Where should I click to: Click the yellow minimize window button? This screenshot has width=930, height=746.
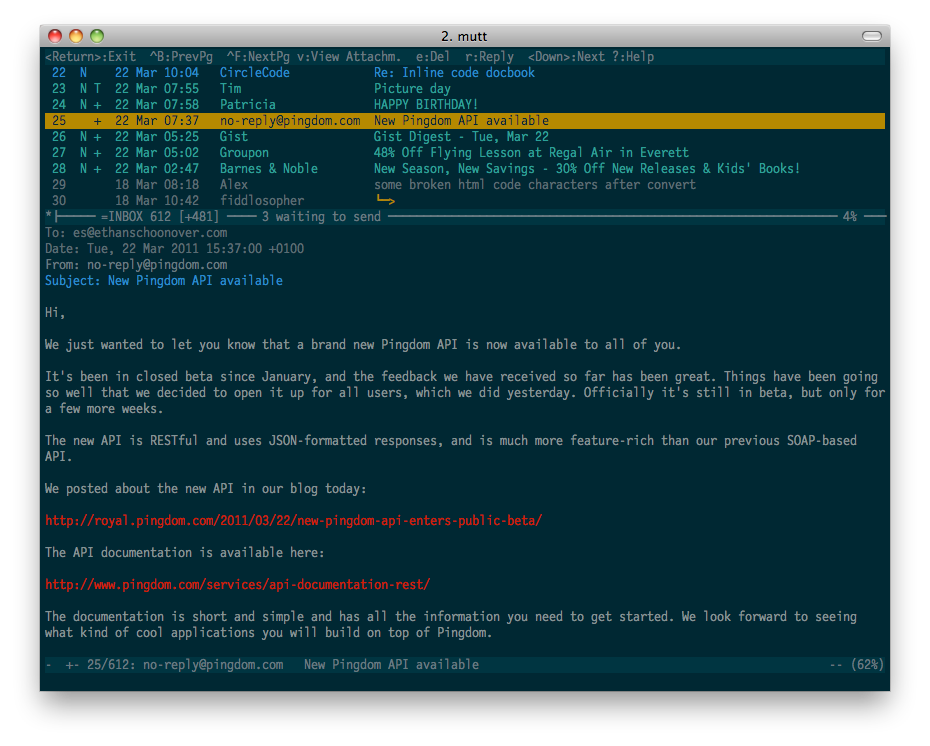(76, 36)
